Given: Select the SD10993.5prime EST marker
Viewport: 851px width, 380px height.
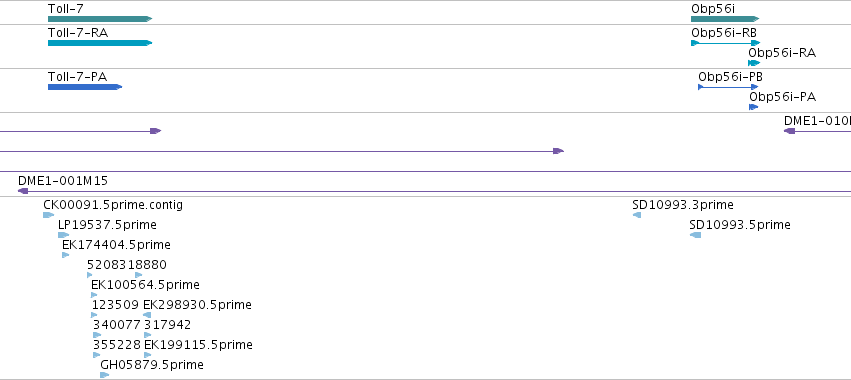Looking at the screenshot, I should click(x=695, y=235).
